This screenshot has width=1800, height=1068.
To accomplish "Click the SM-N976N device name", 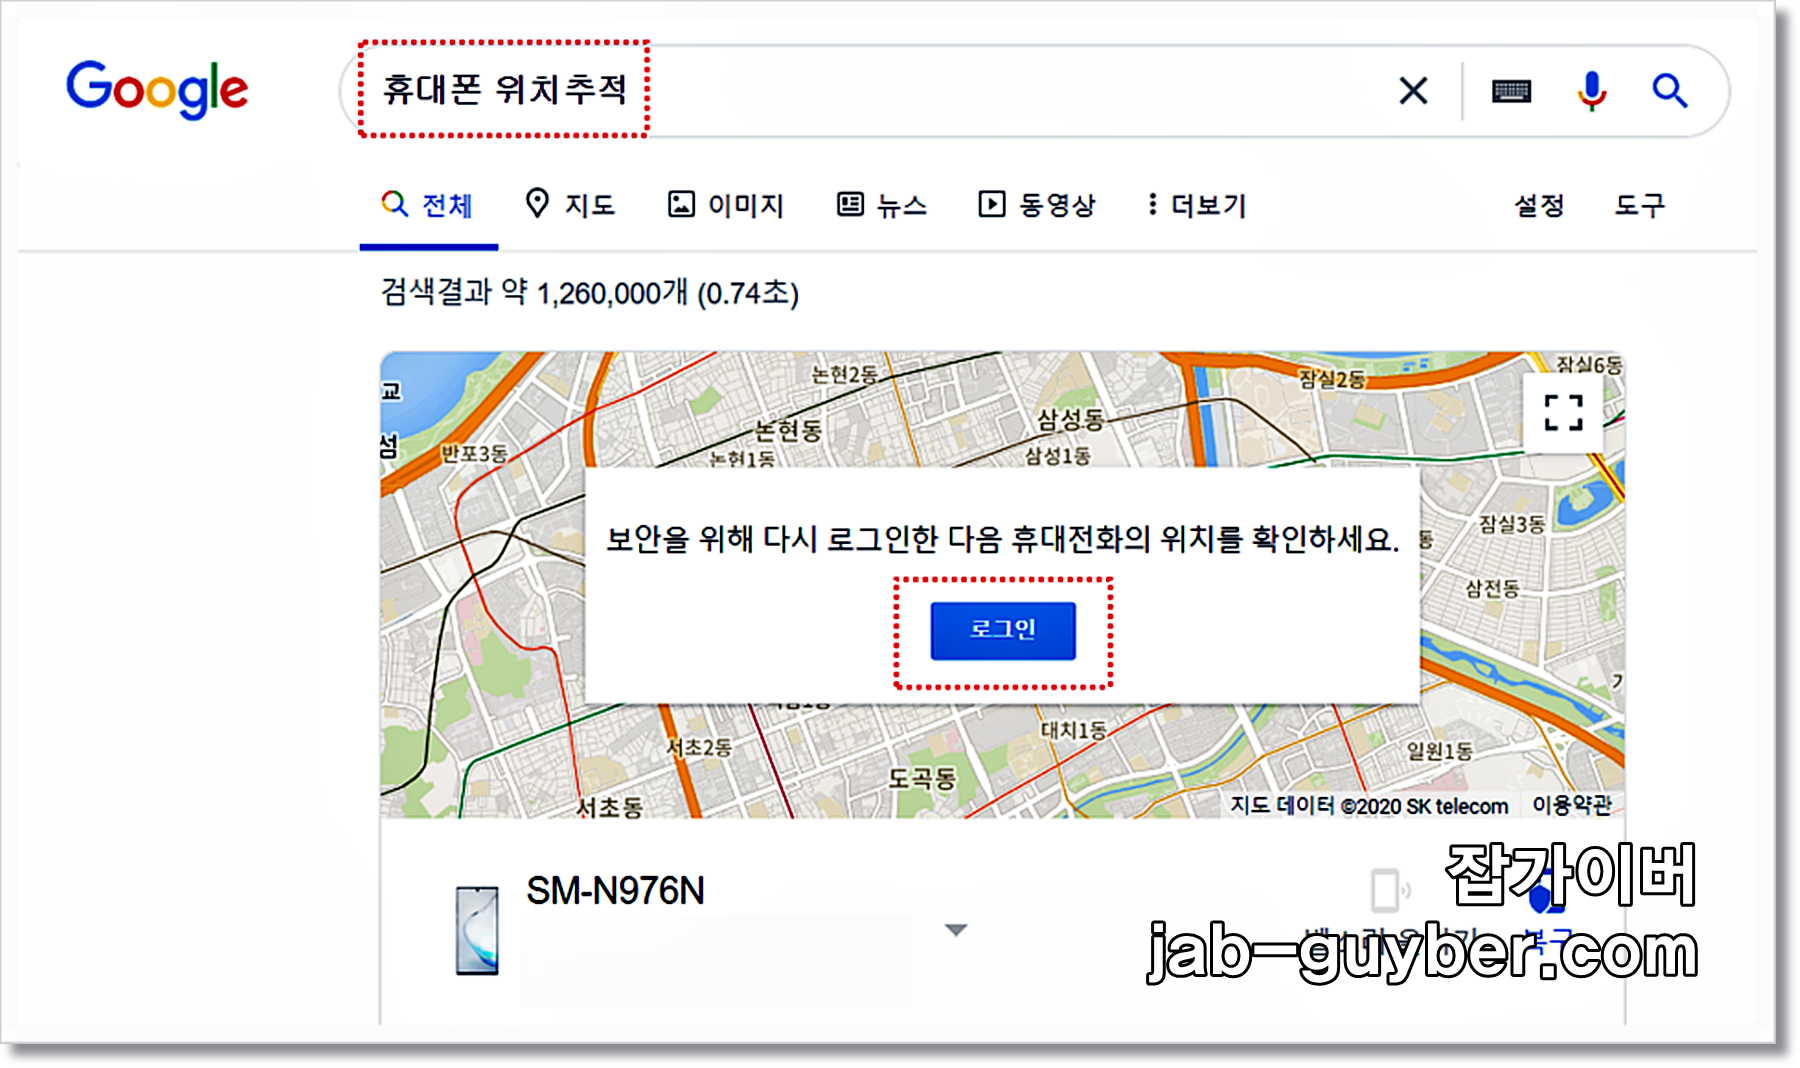I will pos(615,890).
